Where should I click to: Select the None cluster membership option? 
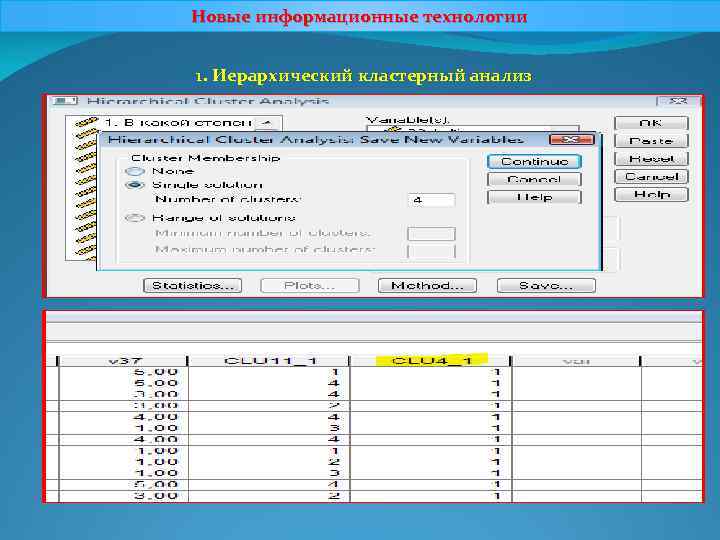click(135, 171)
